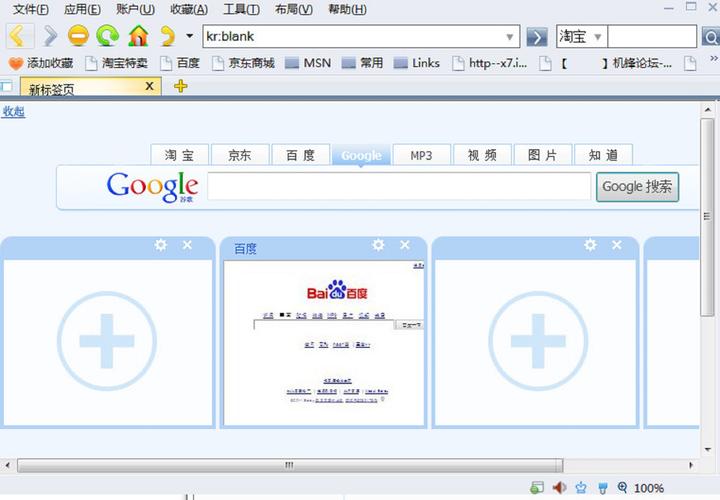Click the green popup blocker status icon
Screen dimensions: 720x500
click(x=537, y=487)
